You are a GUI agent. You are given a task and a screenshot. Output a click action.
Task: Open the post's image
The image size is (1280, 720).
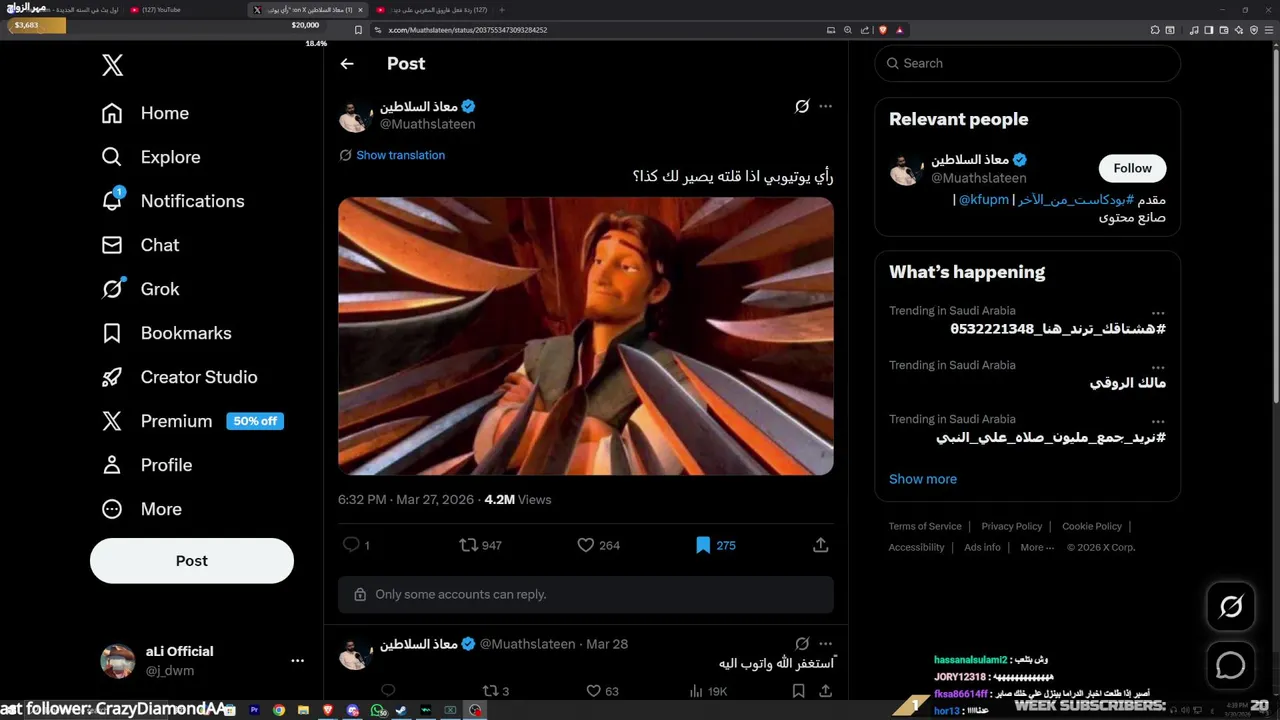pos(586,336)
